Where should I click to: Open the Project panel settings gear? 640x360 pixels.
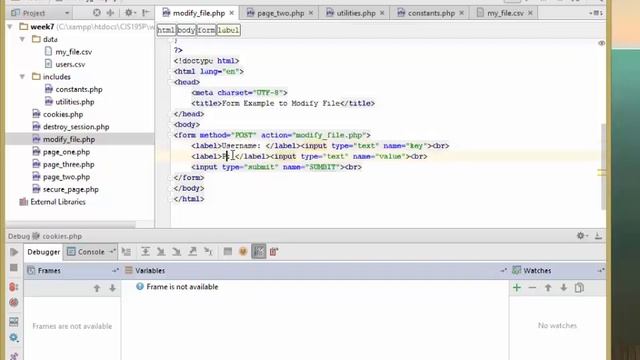point(129,13)
